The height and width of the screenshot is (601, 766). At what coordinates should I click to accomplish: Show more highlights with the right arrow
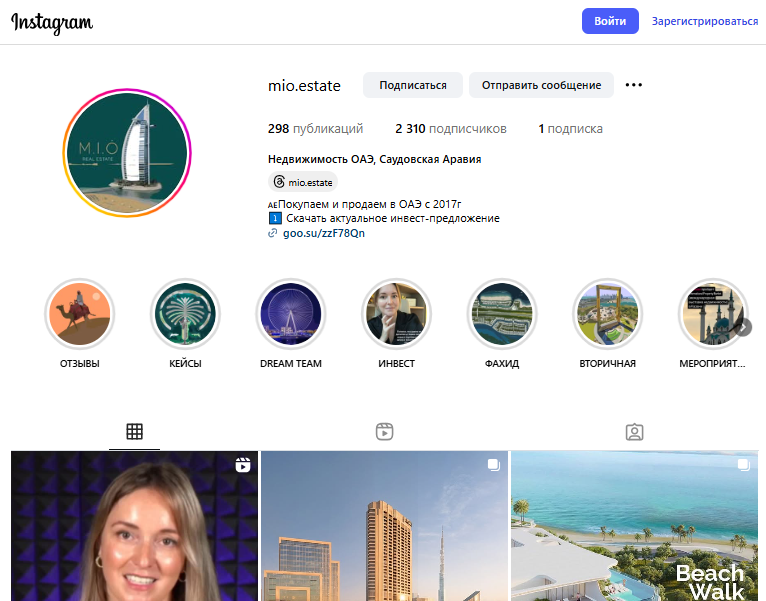coord(743,327)
